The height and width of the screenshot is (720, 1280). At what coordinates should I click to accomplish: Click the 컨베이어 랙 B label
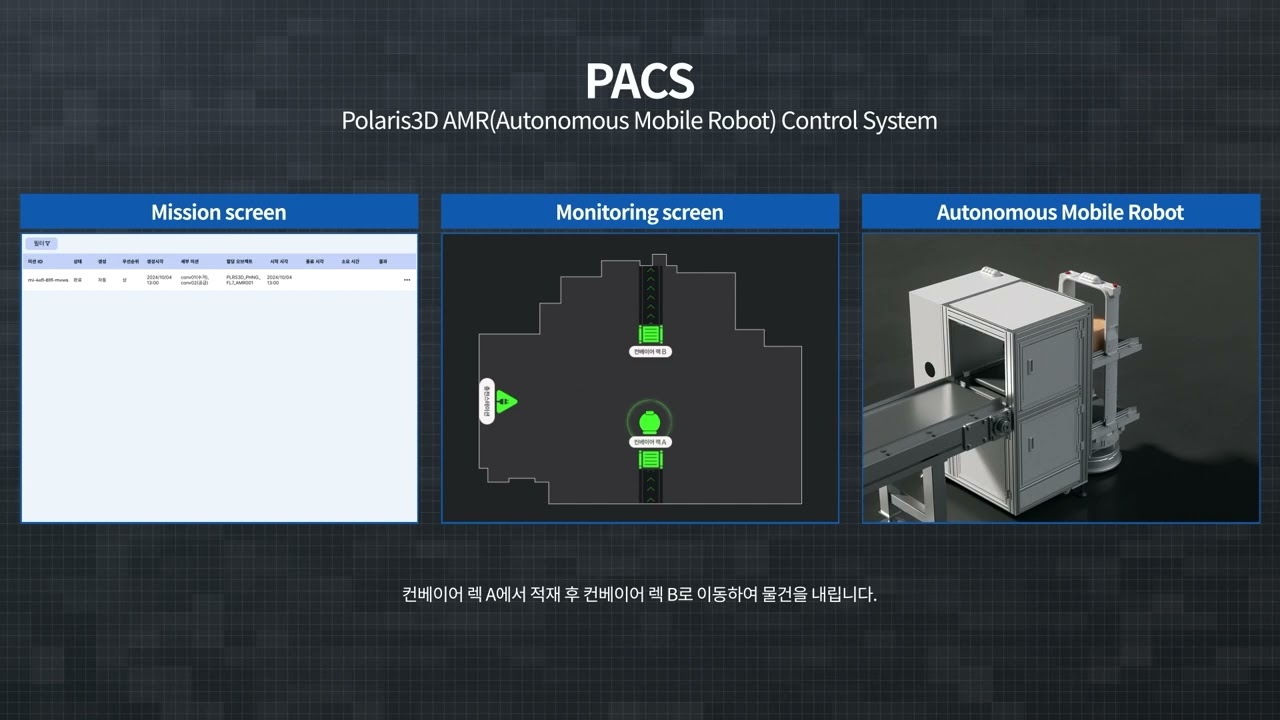click(650, 352)
